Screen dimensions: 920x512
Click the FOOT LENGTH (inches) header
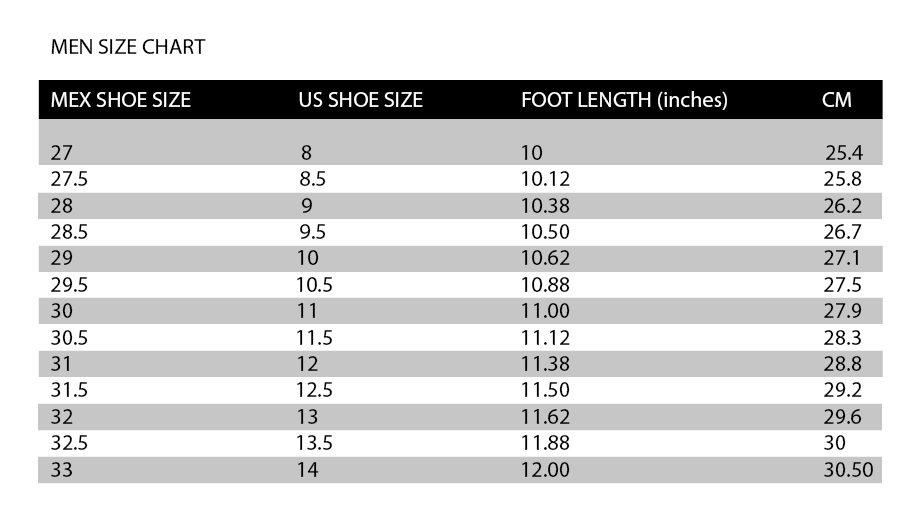(624, 100)
